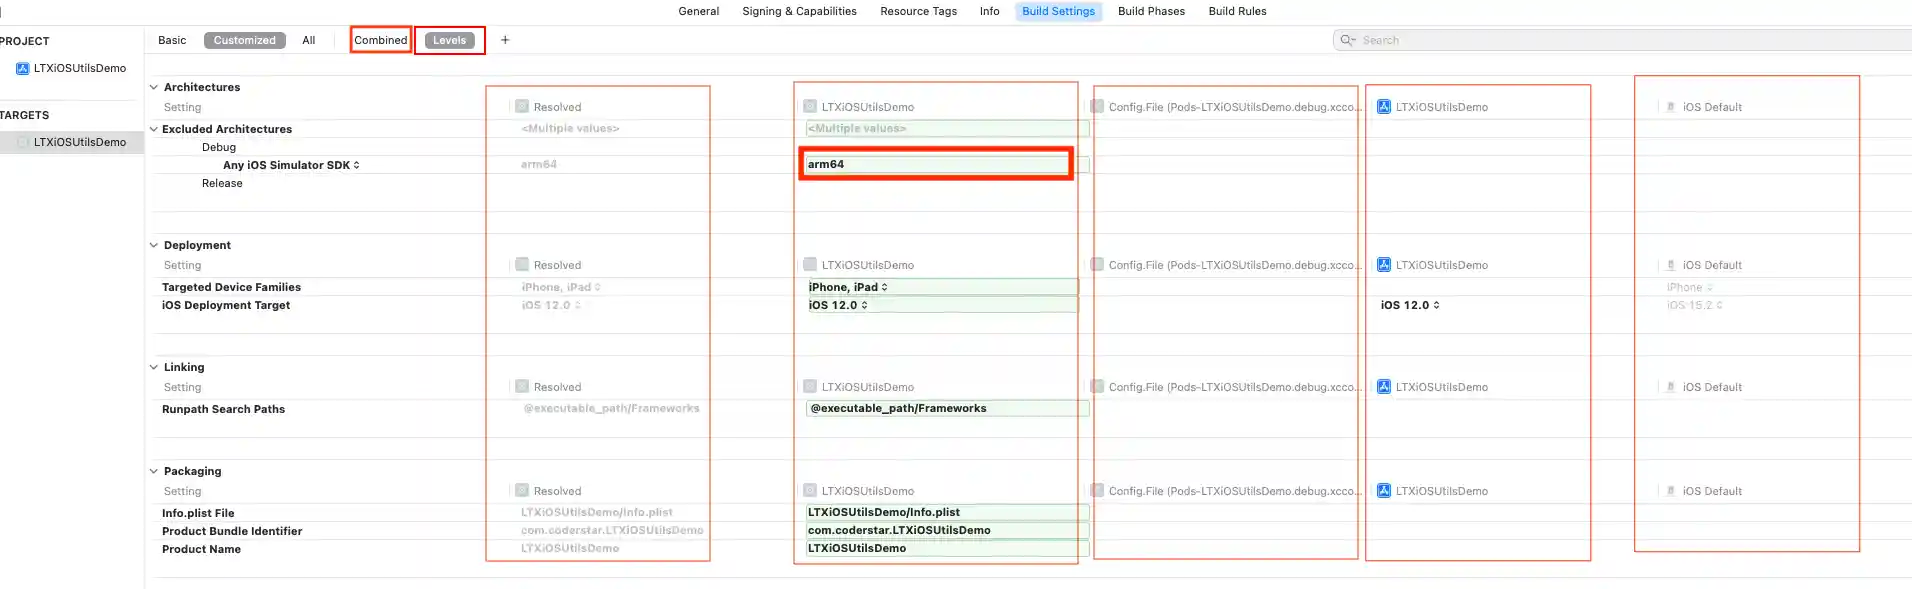This screenshot has width=1912, height=589.
Task: Click the search magnifier icon
Action: [1347, 40]
